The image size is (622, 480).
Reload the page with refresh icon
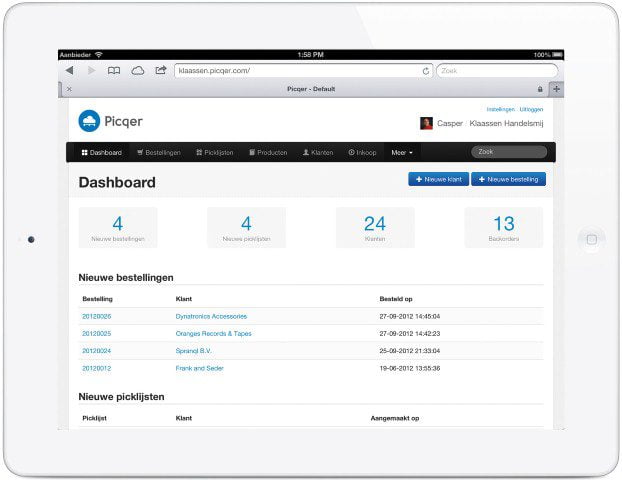point(426,71)
